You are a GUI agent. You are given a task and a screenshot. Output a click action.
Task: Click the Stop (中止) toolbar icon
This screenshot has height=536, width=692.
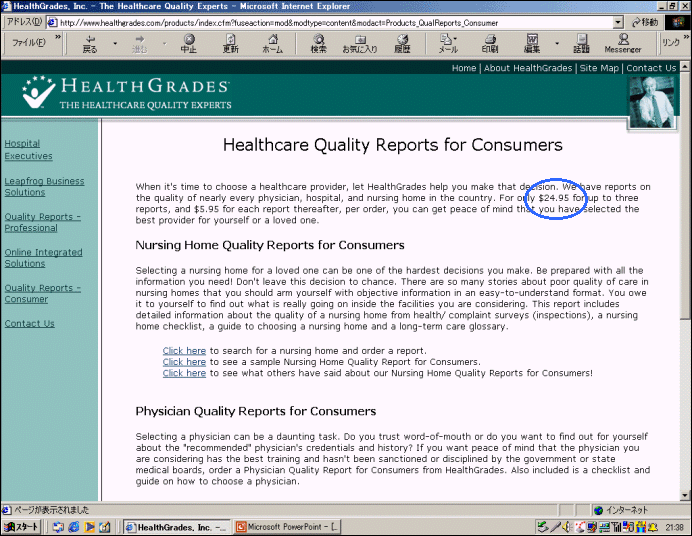[x=188, y=43]
